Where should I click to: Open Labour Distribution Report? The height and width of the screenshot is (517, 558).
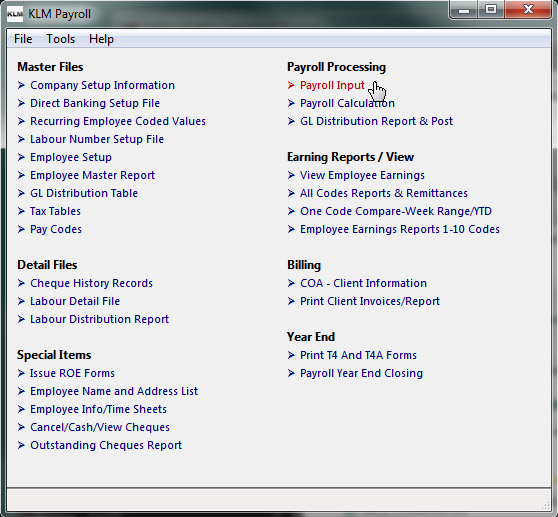pos(100,319)
